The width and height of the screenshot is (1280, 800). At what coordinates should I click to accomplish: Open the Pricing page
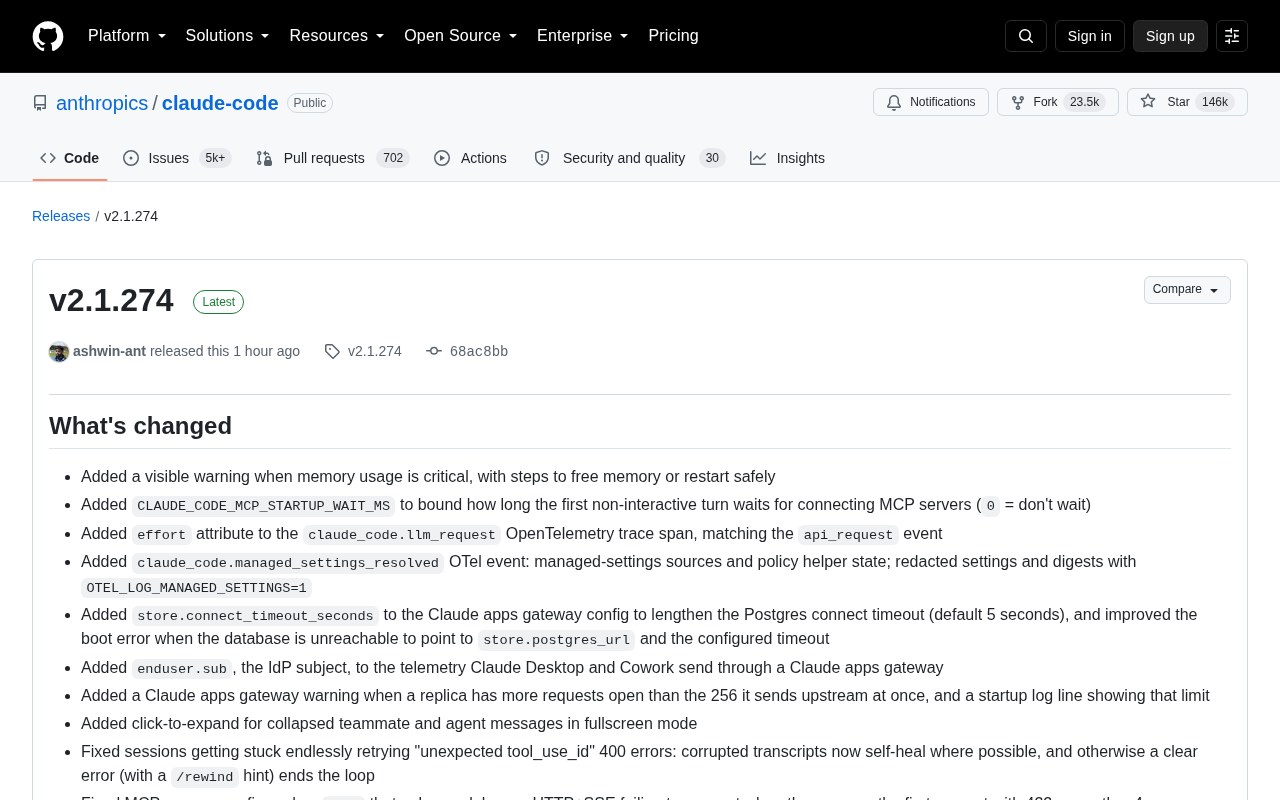coord(673,36)
